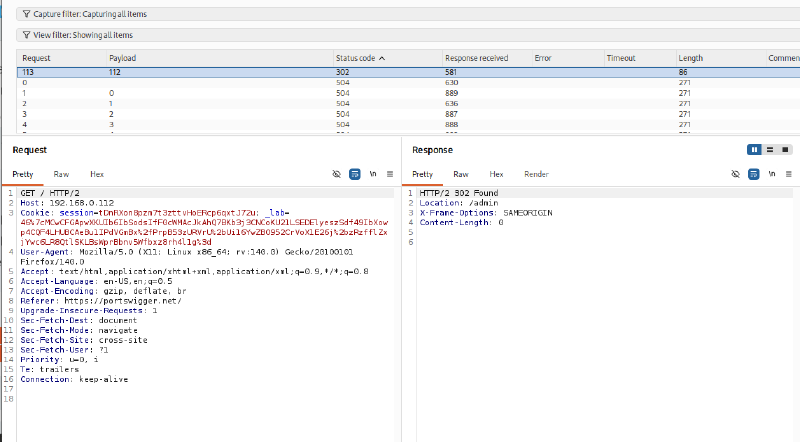Click the length 86 cell

(x=683, y=72)
